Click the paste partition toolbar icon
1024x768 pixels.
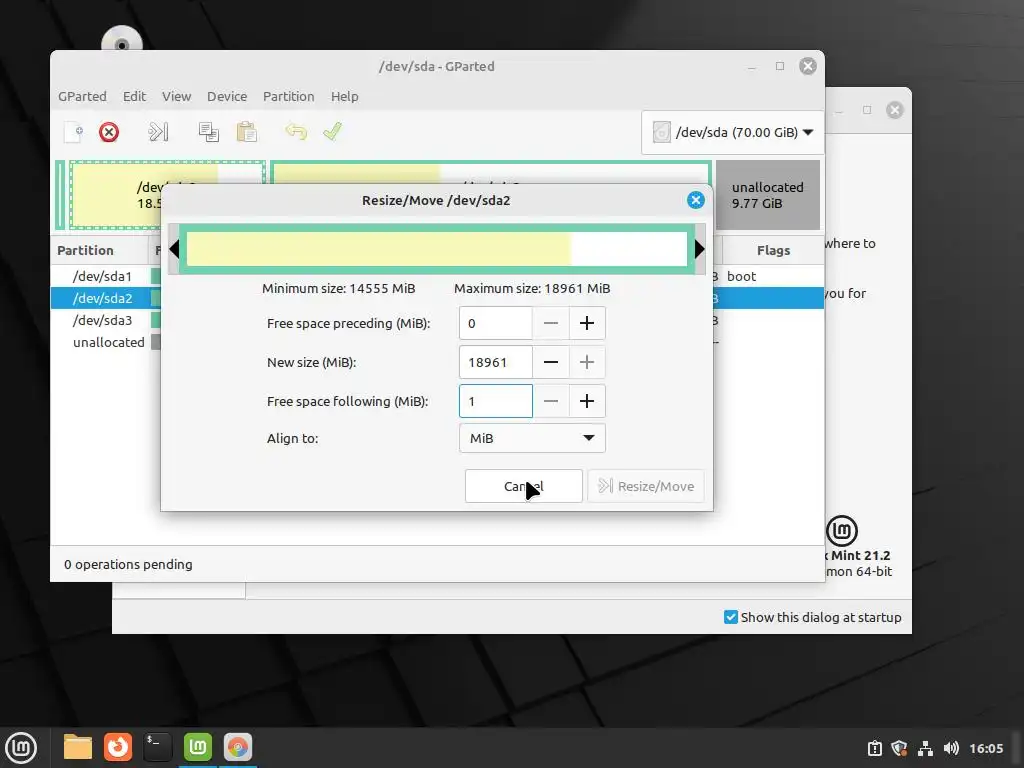pos(246,132)
